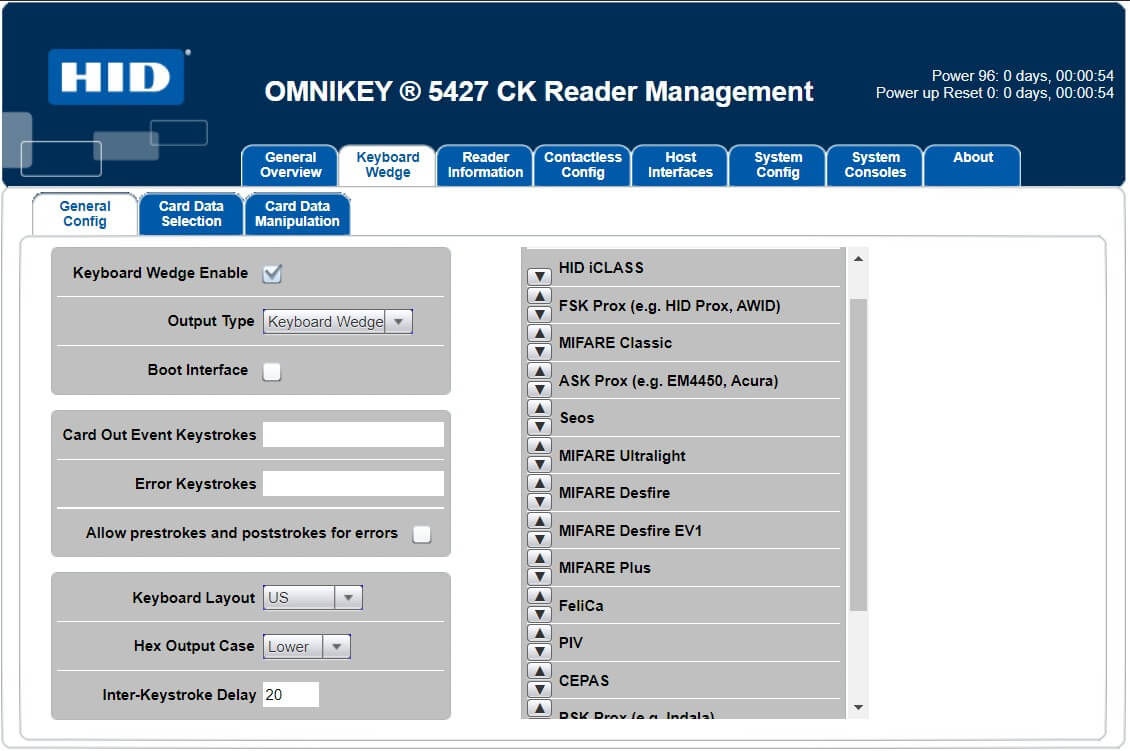Enable the Boot Interface checkbox
This screenshot has width=1130, height=751.
pyautogui.click(x=272, y=372)
